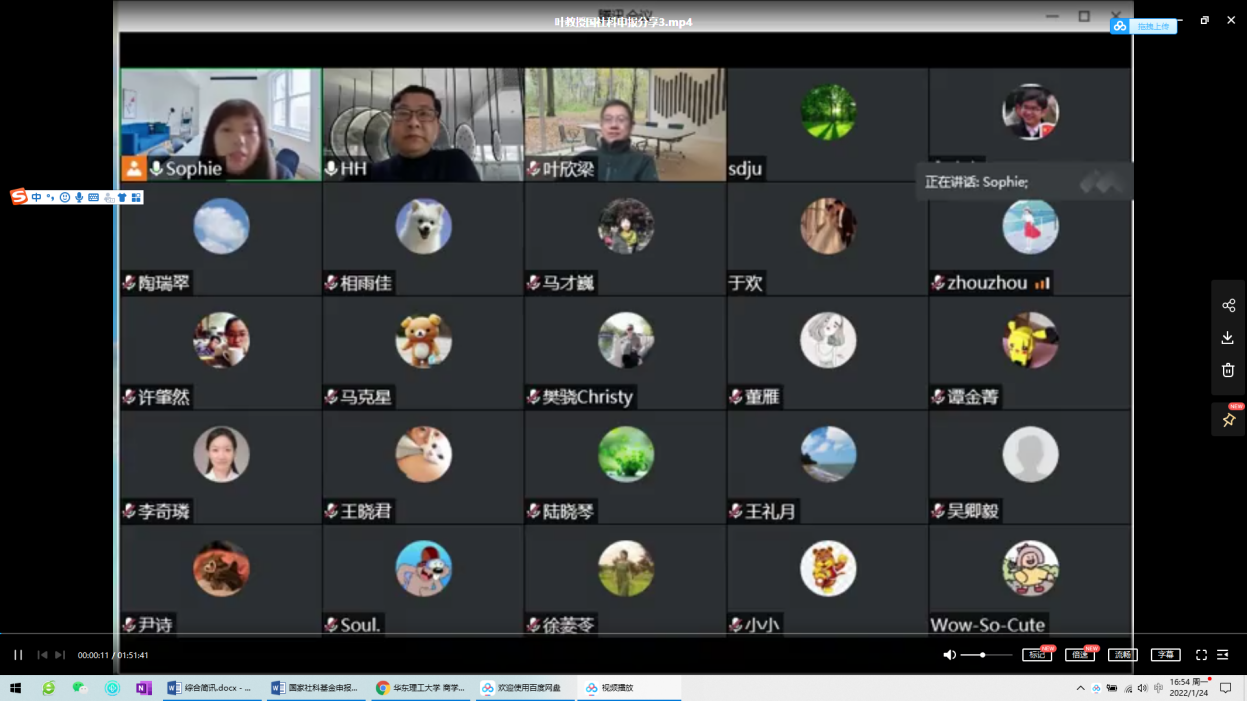Select HH's video thumbnail

point(423,124)
